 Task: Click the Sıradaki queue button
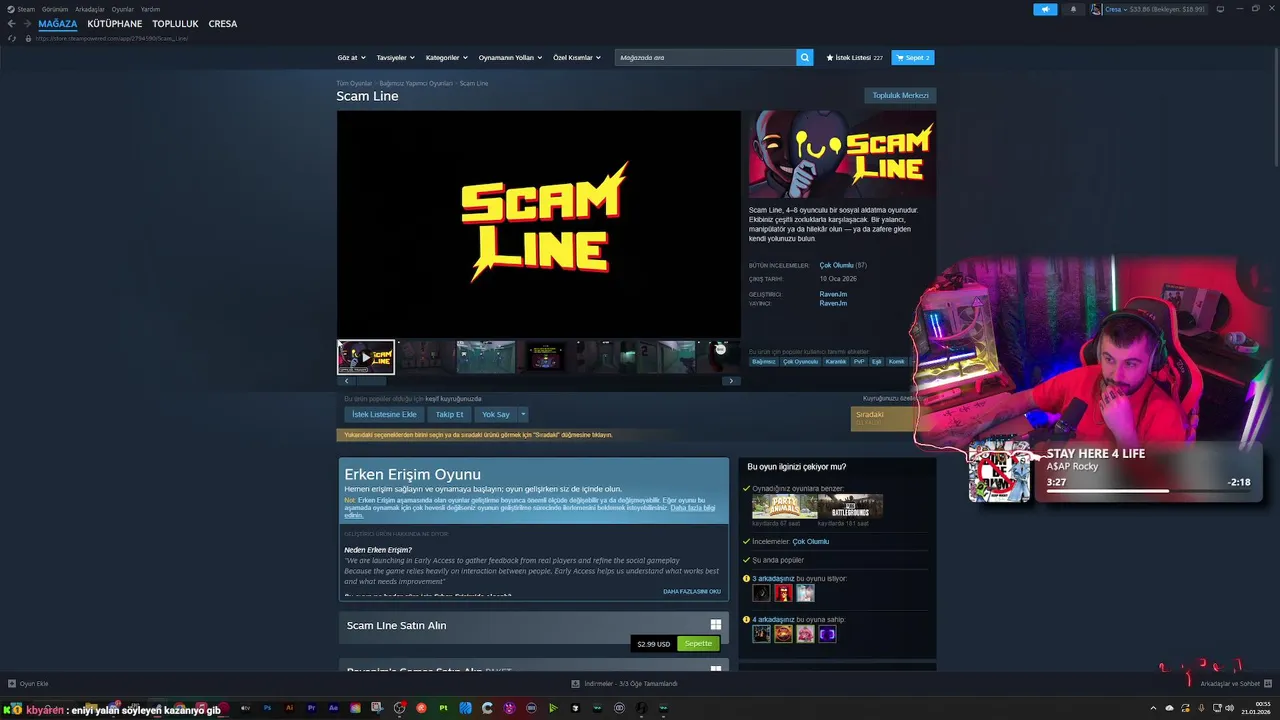884,418
